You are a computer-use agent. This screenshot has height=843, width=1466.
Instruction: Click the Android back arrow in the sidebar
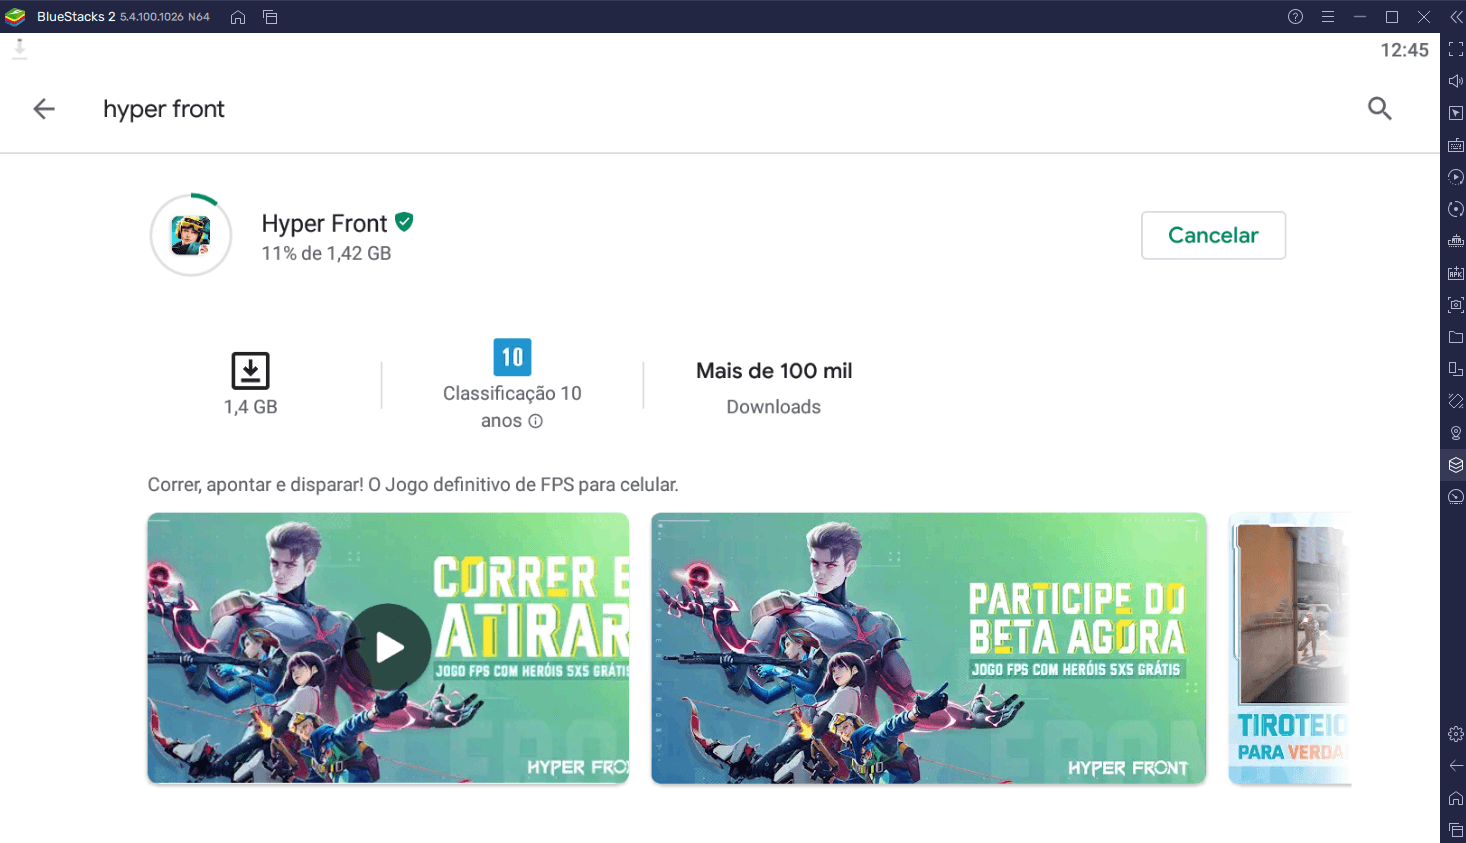click(x=1456, y=766)
